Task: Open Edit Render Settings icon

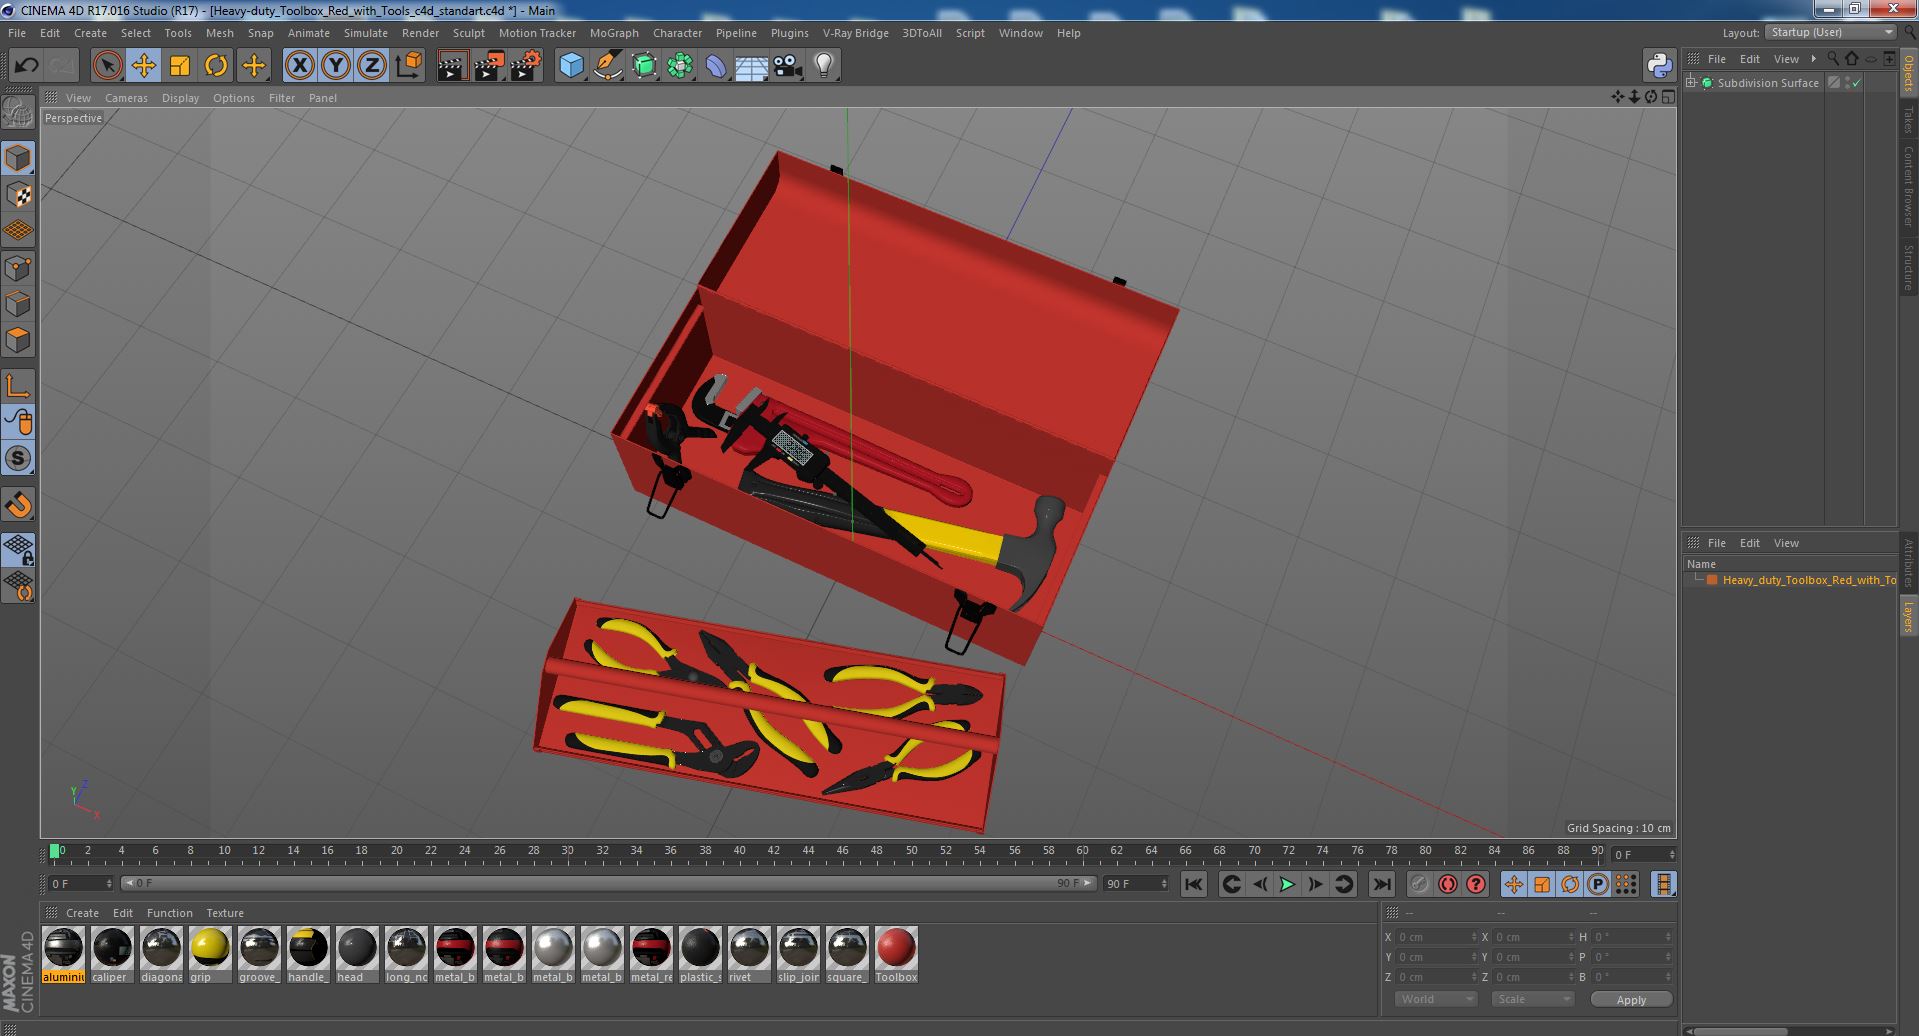Action: point(525,66)
